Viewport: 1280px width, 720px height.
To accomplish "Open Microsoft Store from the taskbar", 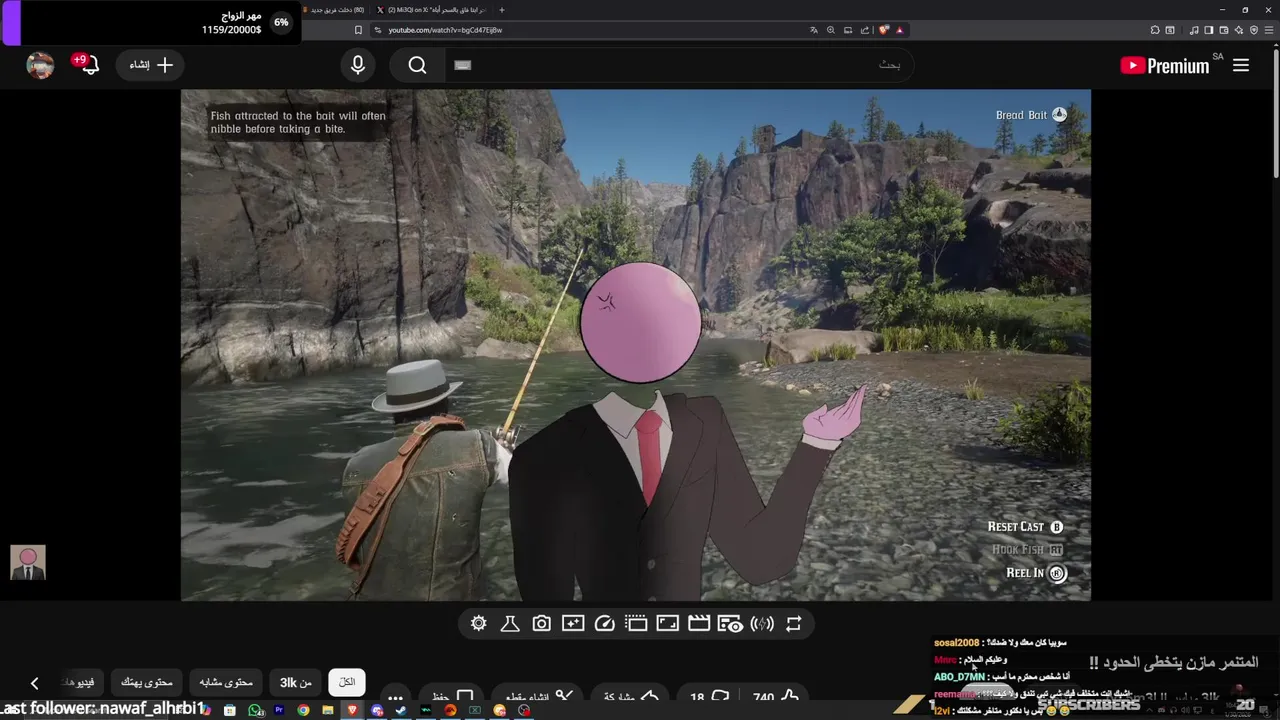I will point(230,710).
